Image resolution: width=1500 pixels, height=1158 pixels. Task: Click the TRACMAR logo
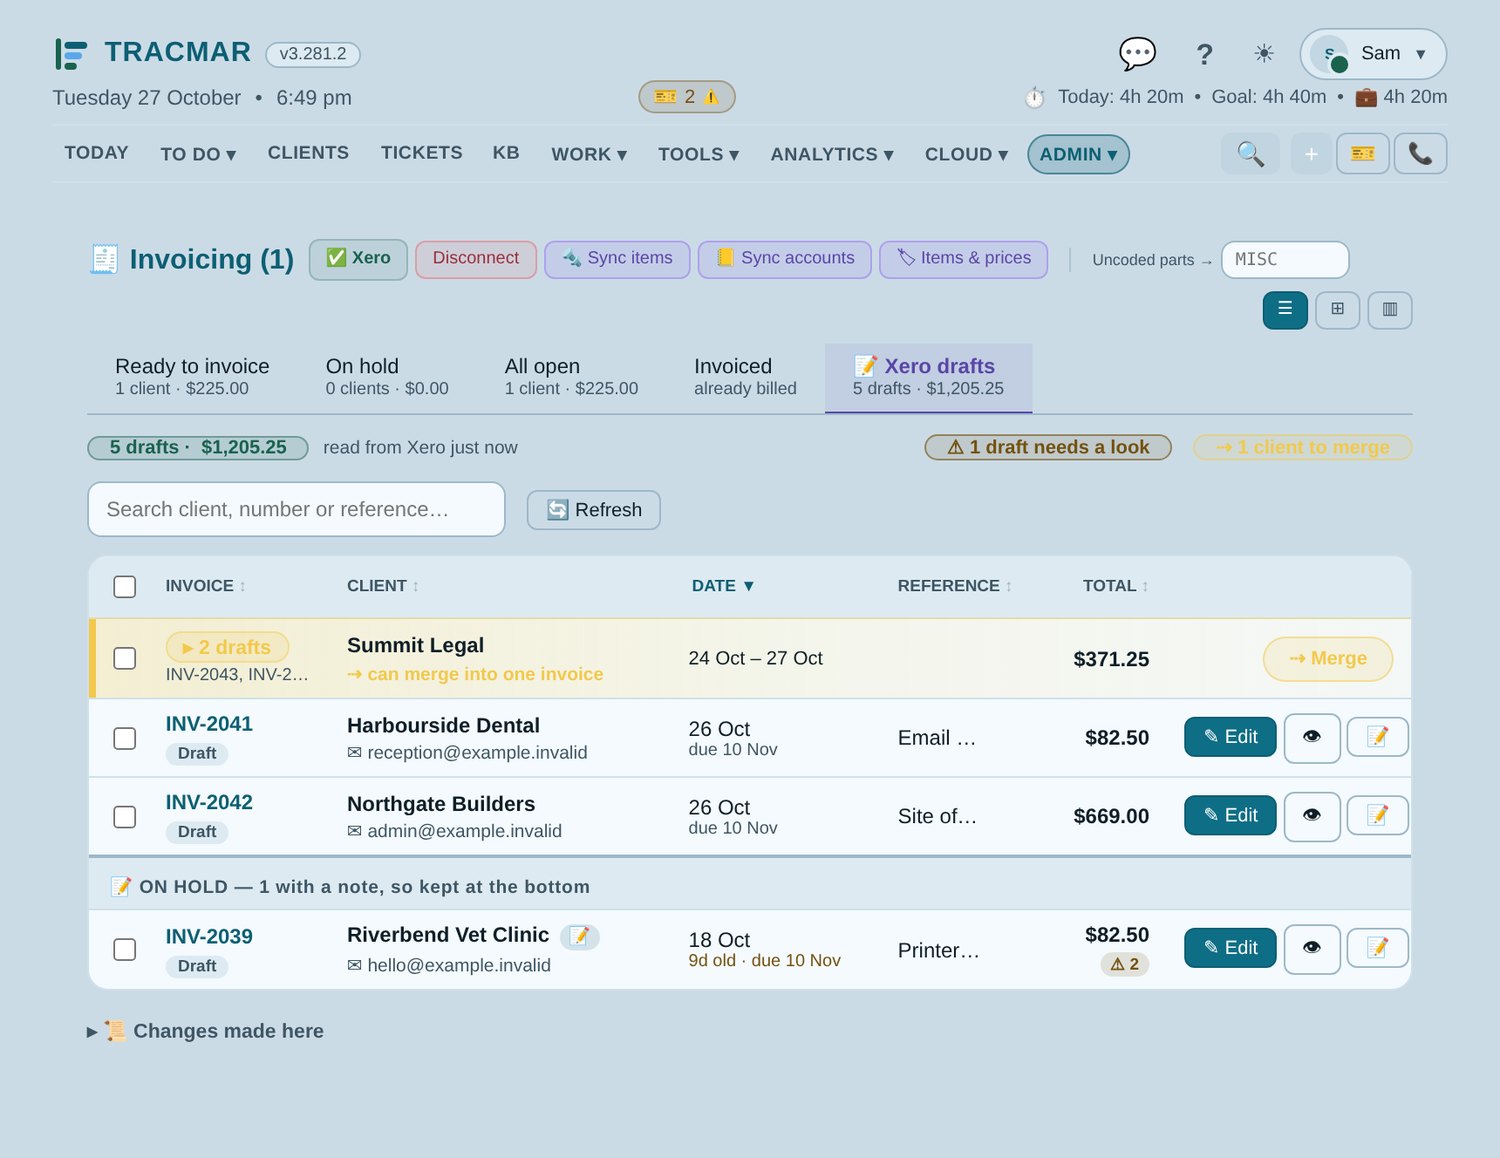(x=153, y=53)
